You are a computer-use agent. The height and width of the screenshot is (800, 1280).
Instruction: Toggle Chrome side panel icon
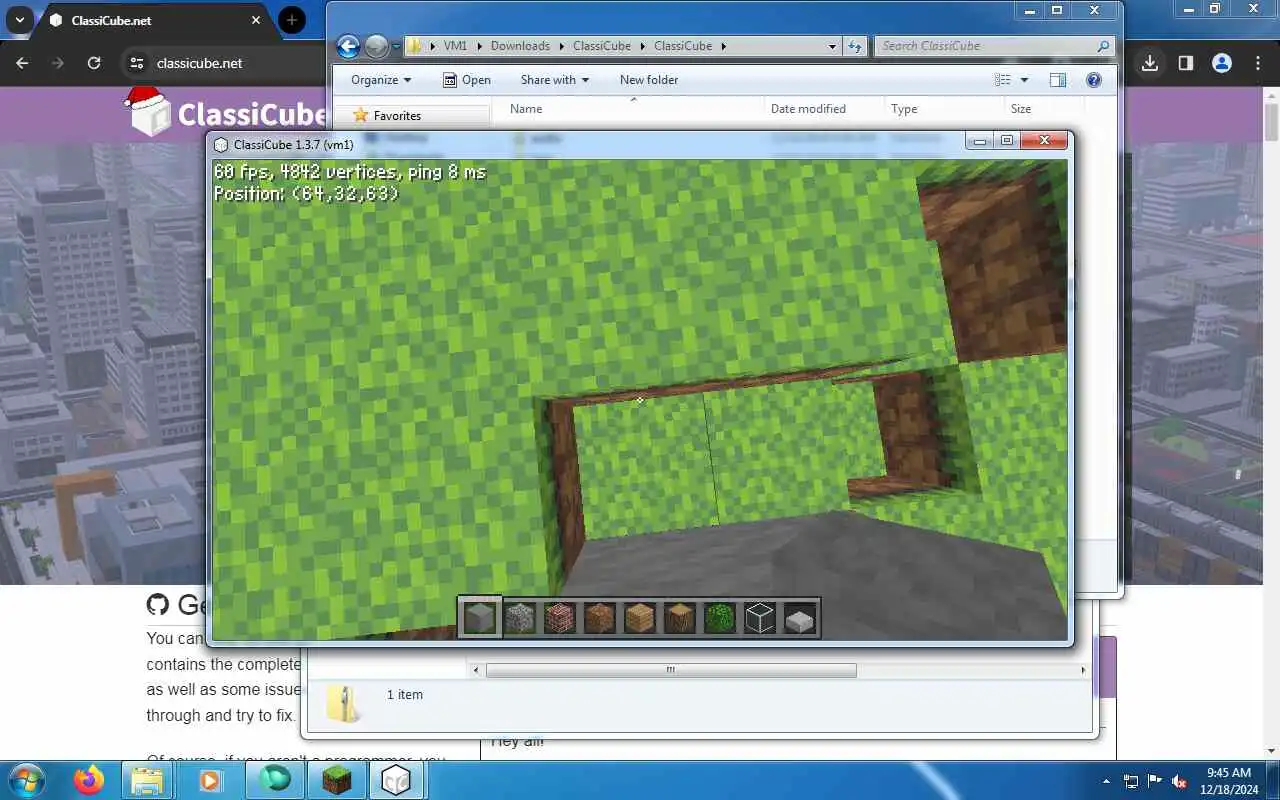[1185, 63]
